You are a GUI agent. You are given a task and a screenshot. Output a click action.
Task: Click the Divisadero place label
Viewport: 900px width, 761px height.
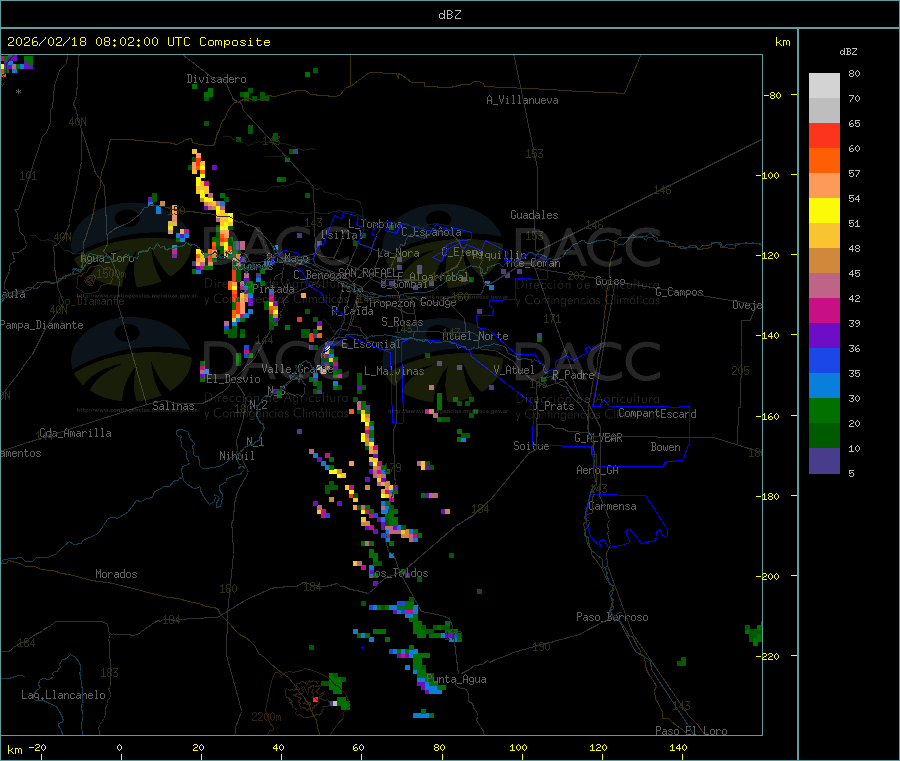pos(216,79)
